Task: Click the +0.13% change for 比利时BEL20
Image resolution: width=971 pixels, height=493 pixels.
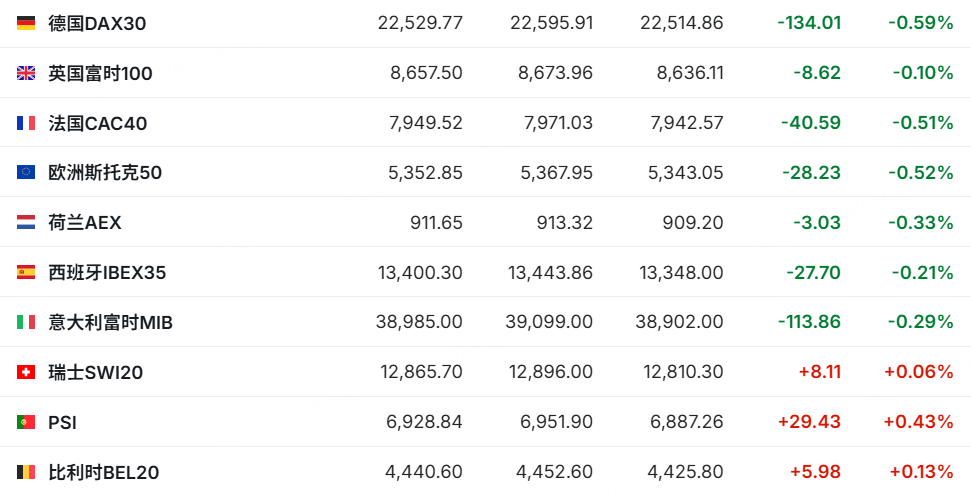Action: pos(921,472)
